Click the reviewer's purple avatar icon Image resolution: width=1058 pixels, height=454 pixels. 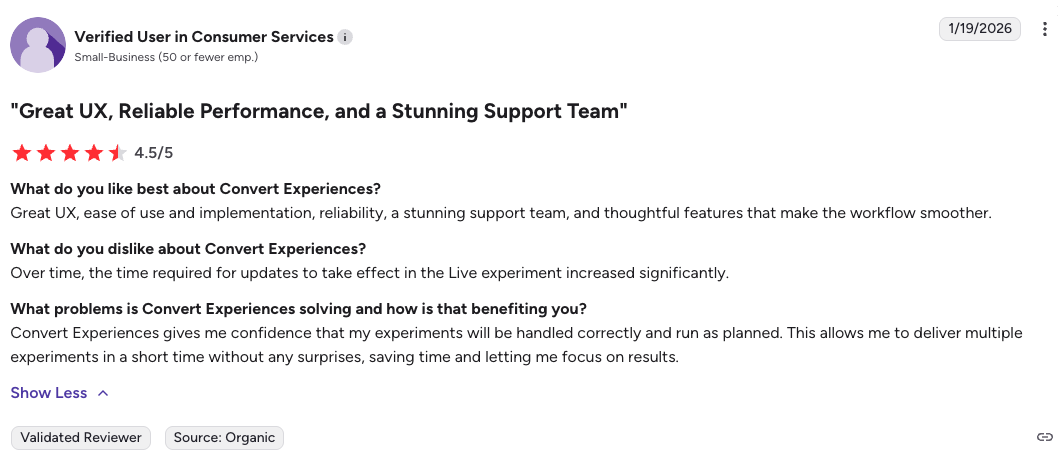[x=38, y=45]
